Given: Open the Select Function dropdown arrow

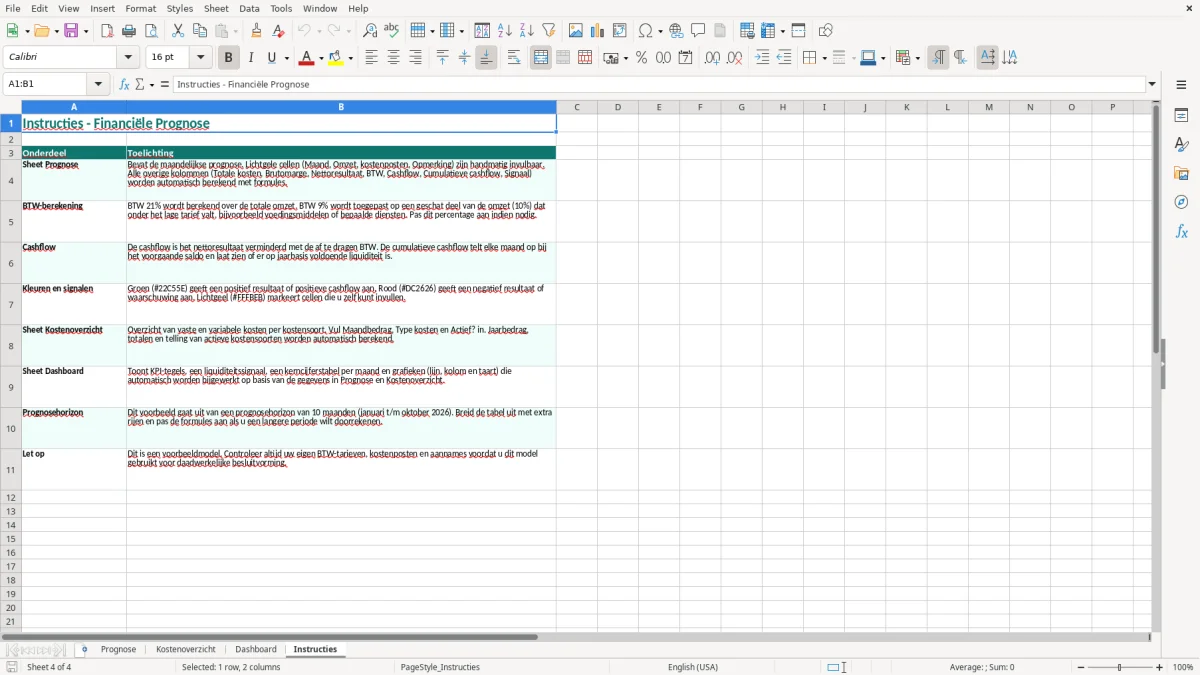Looking at the screenshot, I should pyautogui.click(x=151, y=85).
